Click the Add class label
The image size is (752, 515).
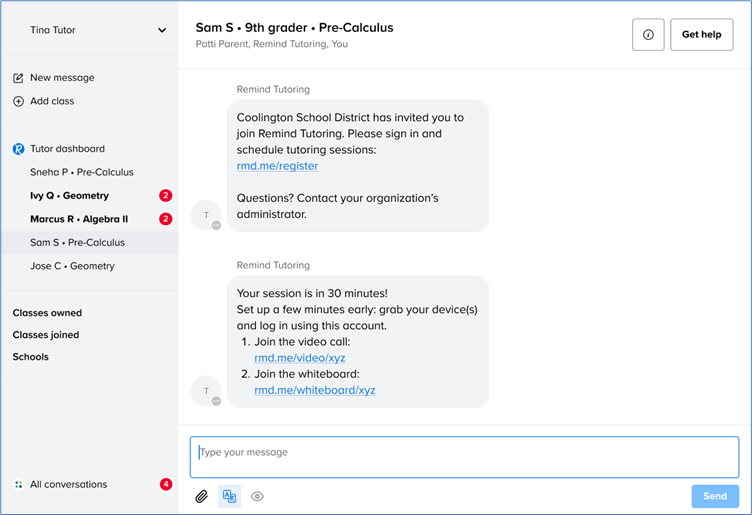[52, 101]
